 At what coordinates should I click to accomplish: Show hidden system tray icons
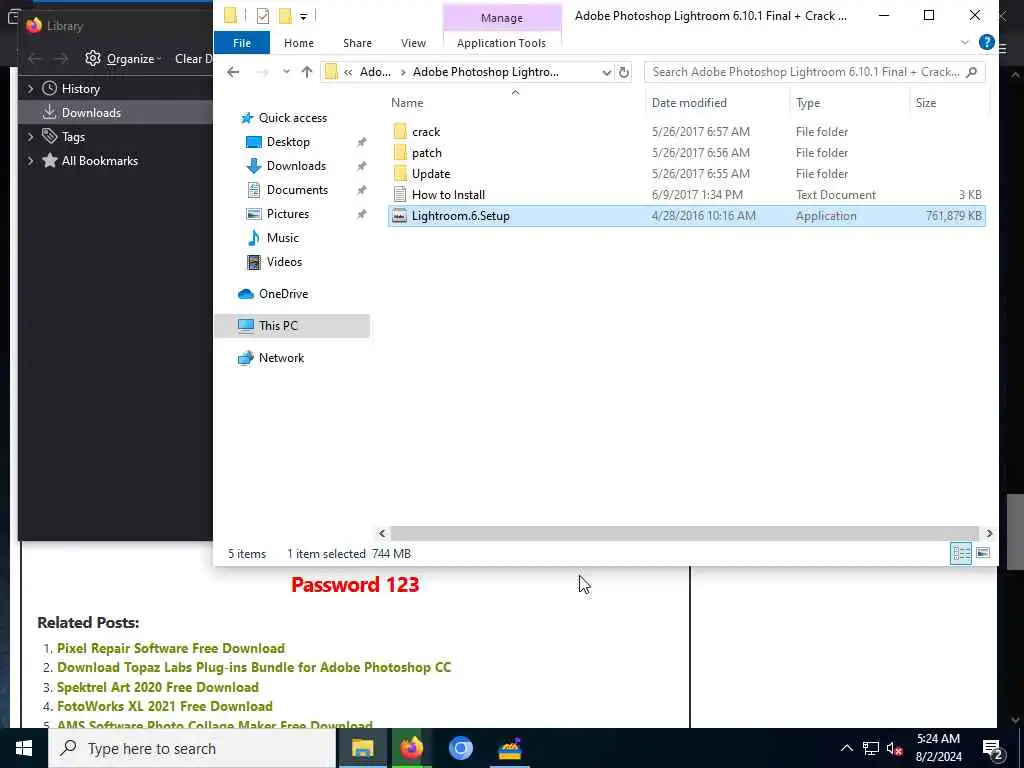pos(846,748)
